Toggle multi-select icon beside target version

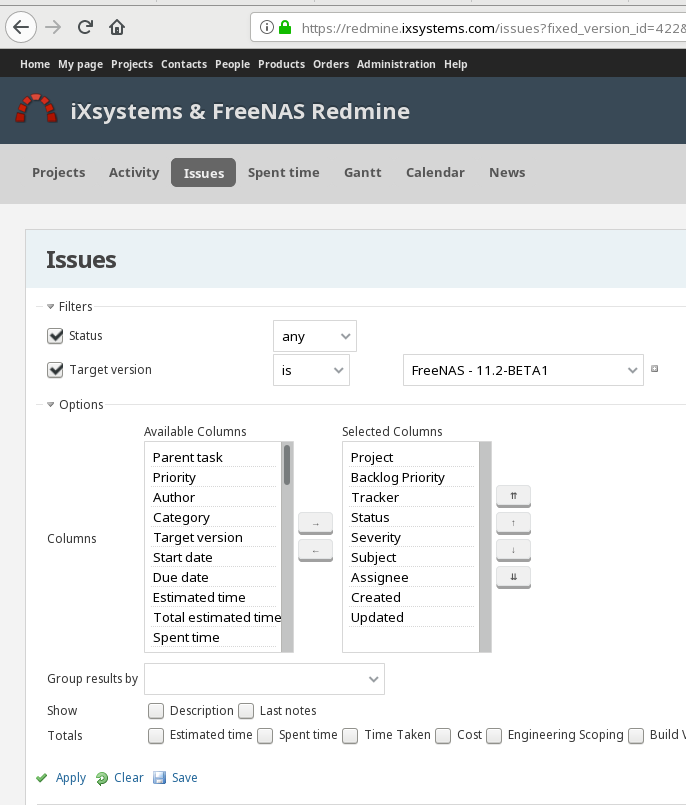click(655, 369)
